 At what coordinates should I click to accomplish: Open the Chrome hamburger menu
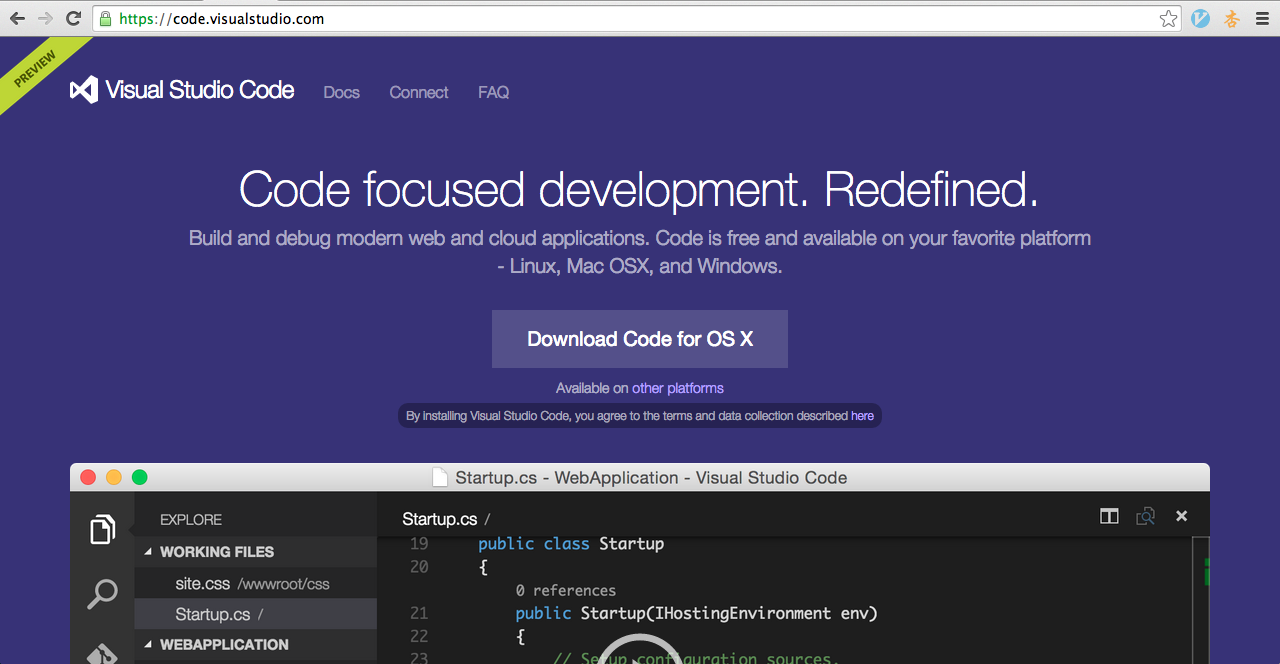(1262, 18)
